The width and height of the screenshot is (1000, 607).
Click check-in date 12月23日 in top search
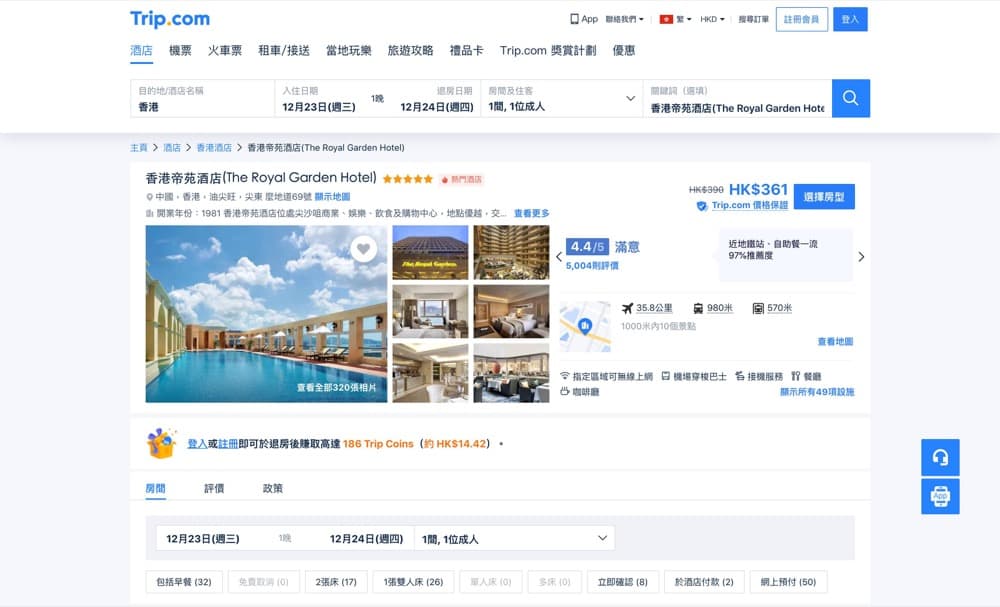pos(319,107)
